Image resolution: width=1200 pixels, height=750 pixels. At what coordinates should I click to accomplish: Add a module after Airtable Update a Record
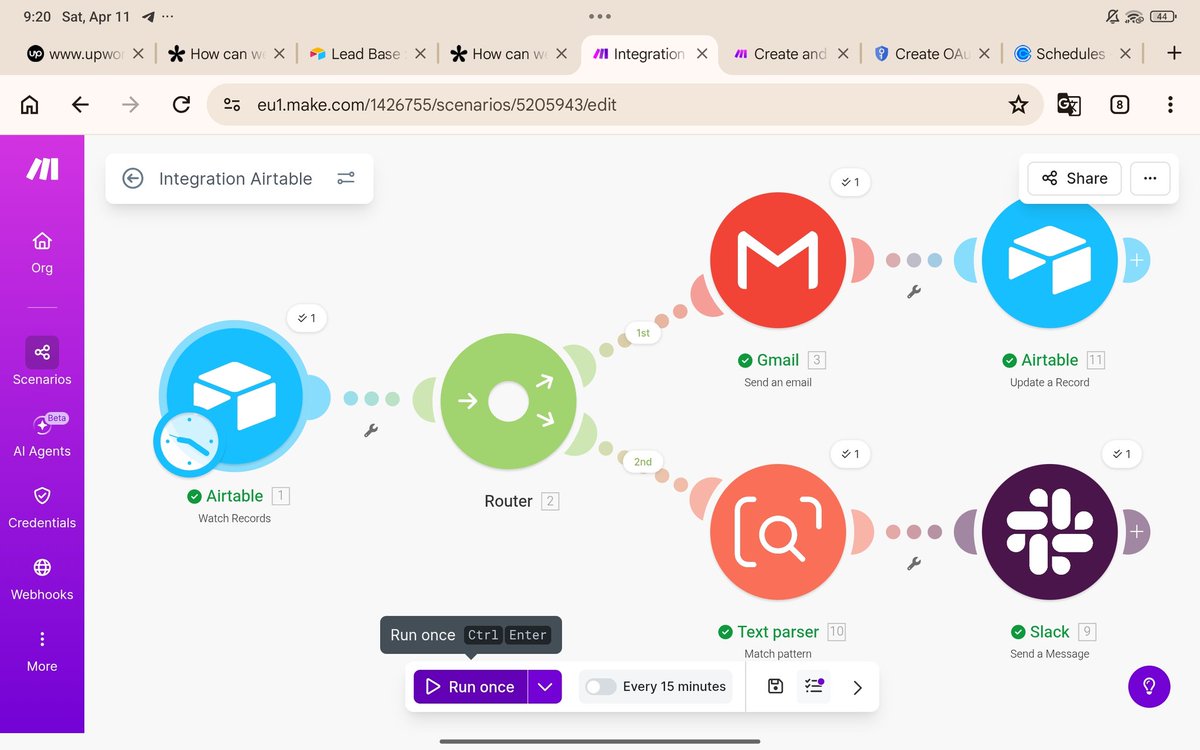(x=1136, y=260)
